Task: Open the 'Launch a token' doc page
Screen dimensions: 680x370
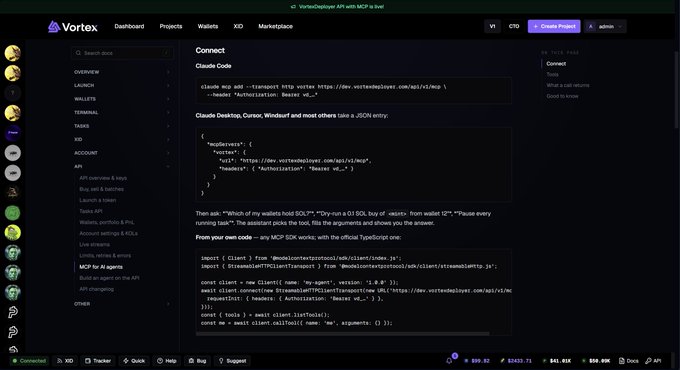Action: 98,200
